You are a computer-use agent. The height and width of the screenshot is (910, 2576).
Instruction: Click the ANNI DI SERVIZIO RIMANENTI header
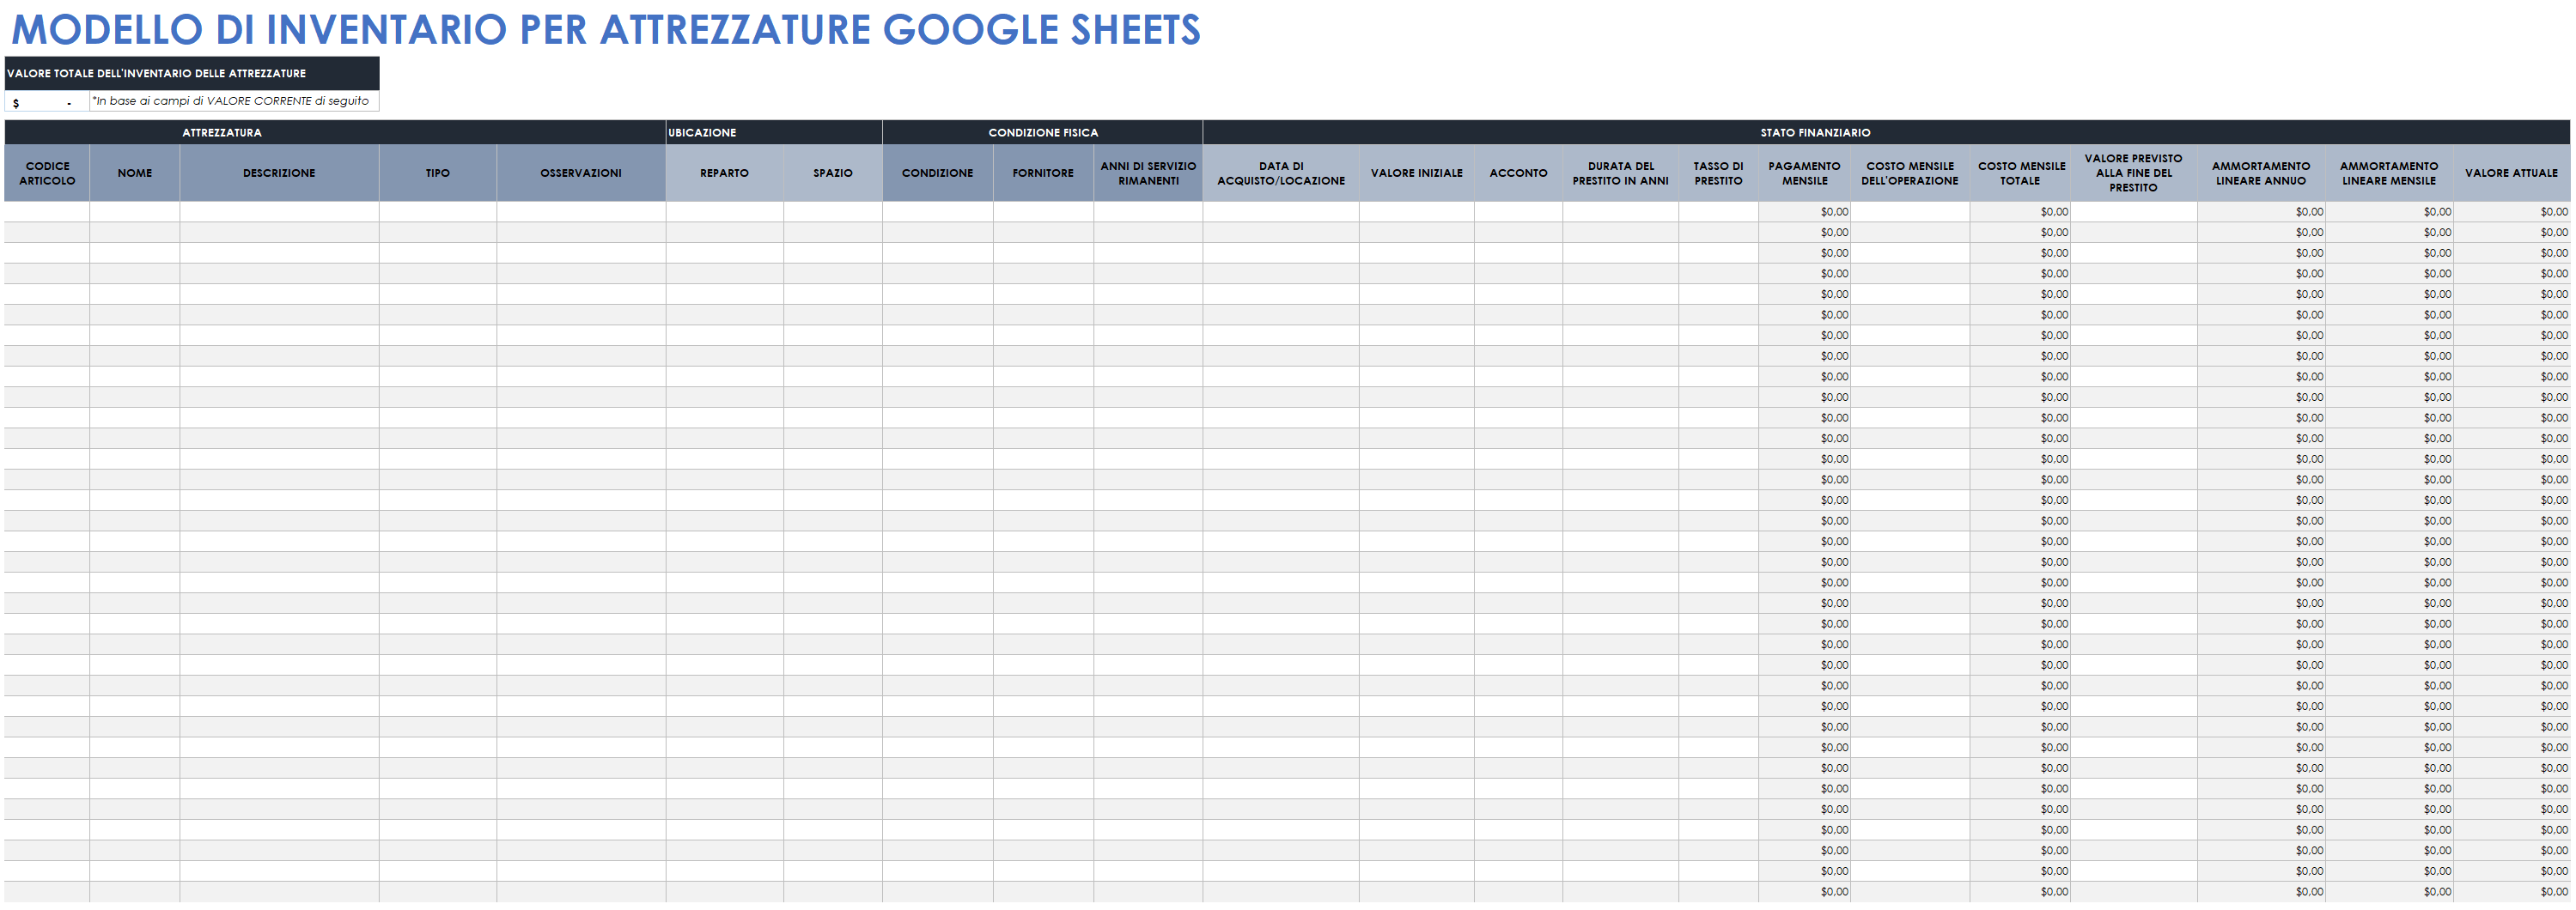tap(1148, 173)
